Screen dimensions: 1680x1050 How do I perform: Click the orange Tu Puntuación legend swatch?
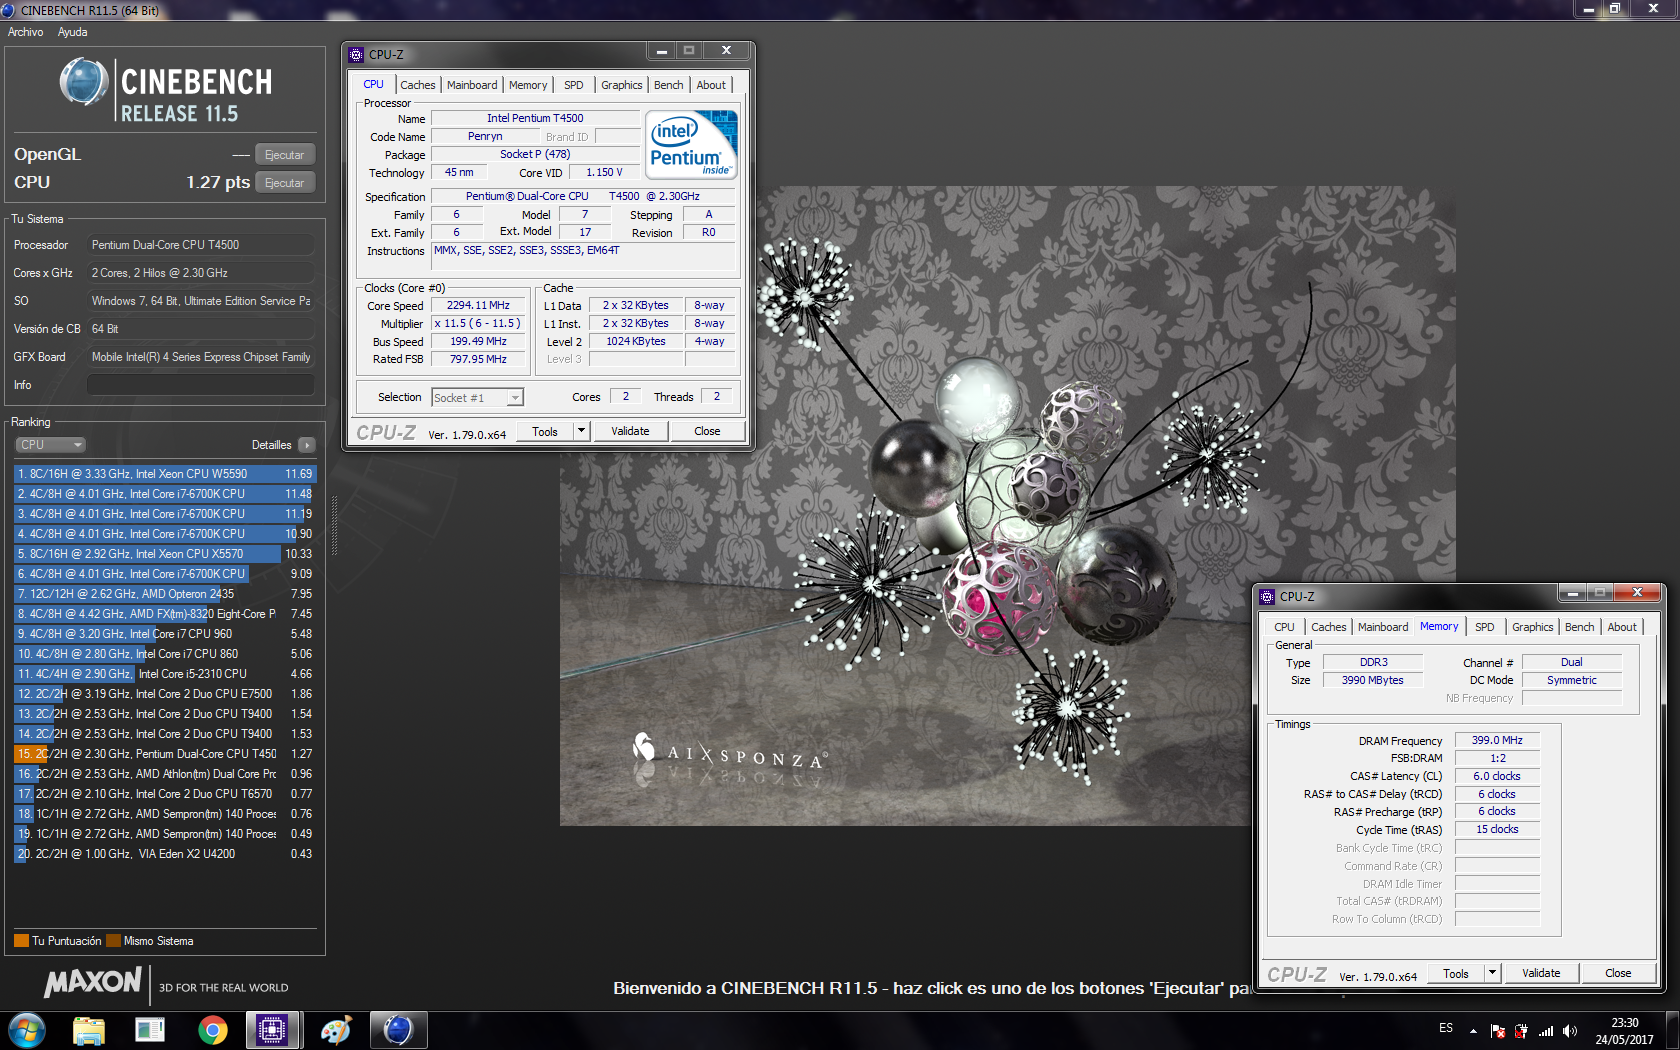tap(21, 941)
